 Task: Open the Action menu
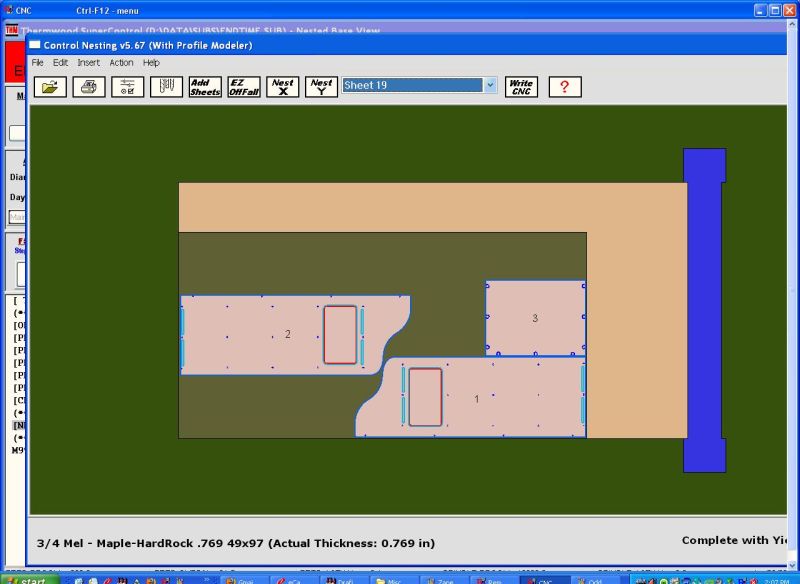(x=121, y=63)
